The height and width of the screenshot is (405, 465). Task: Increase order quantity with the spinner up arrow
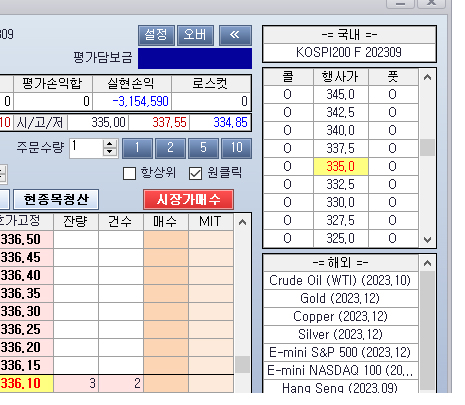coord(110,144)
